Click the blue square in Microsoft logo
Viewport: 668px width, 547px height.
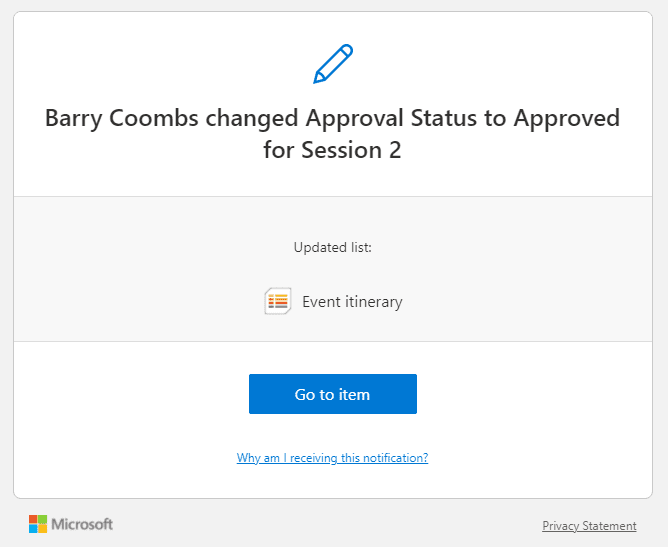tap(33, 529)
